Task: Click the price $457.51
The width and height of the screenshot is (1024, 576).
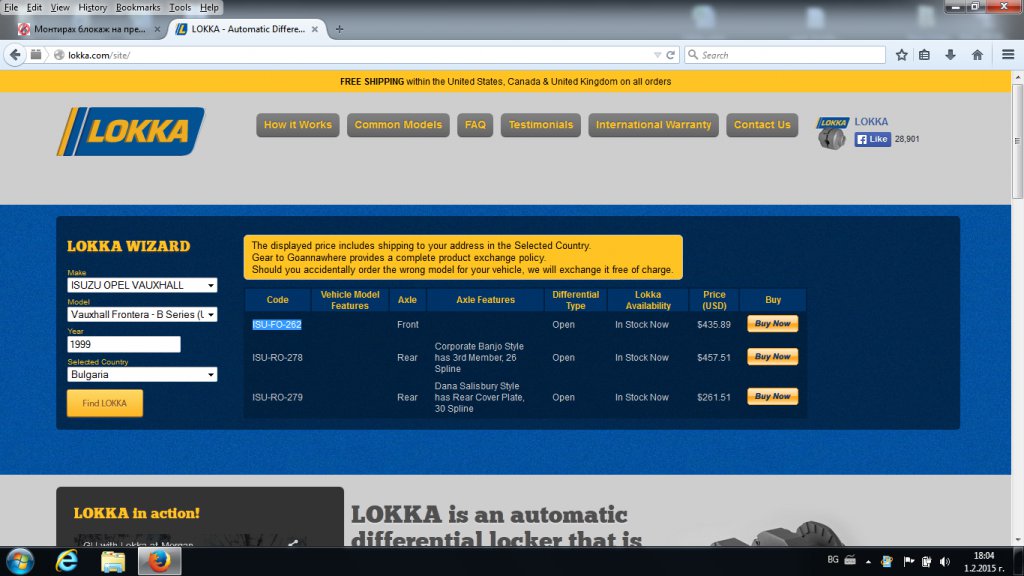Action: (714, 358)
